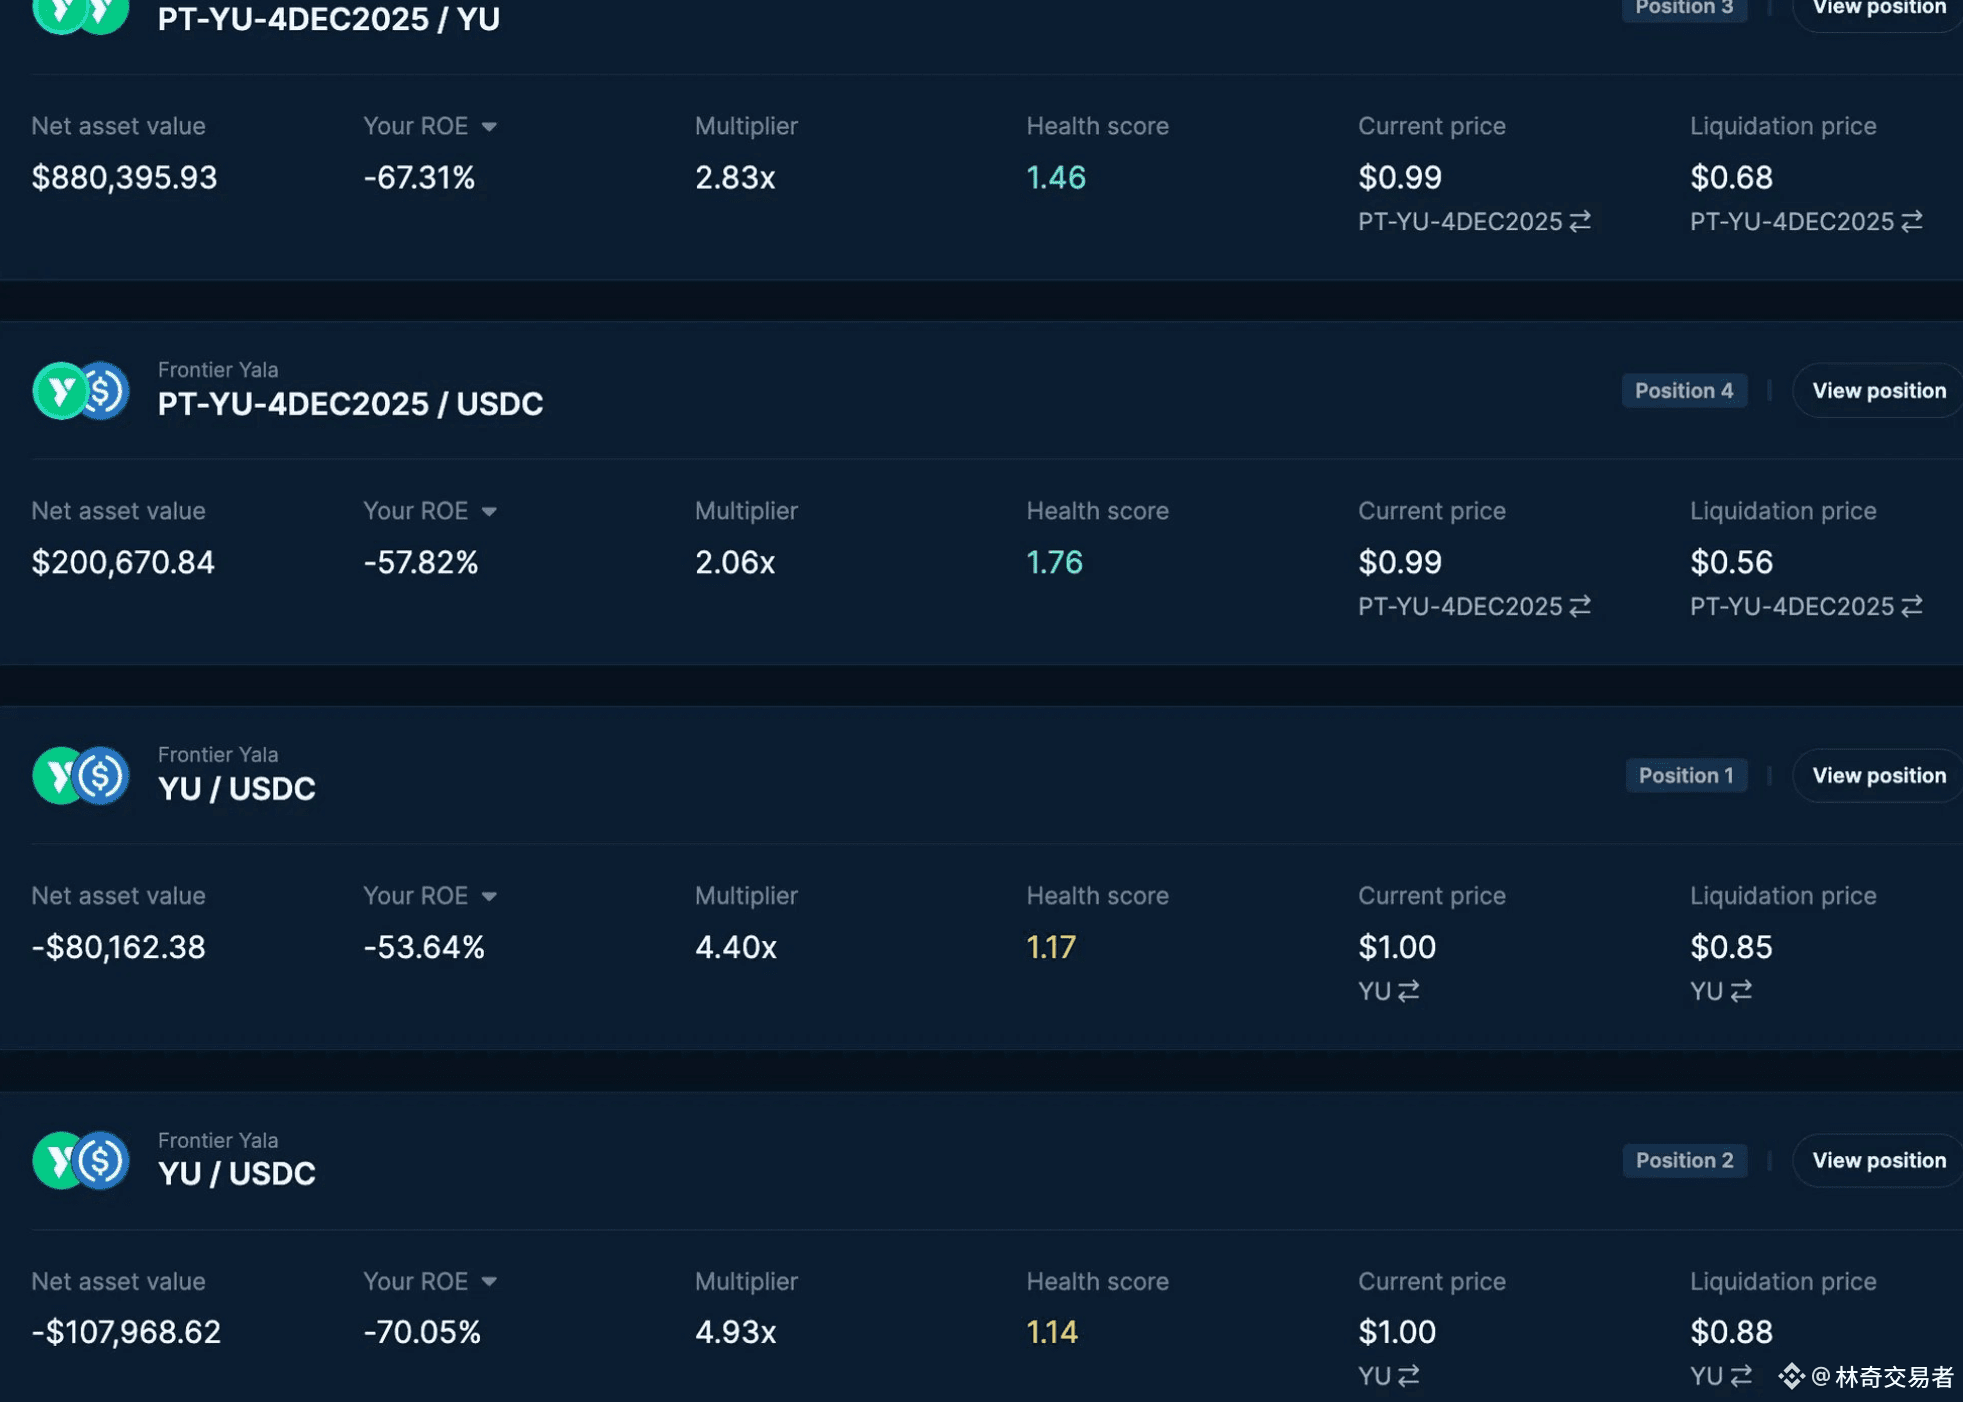Toggle PT-YU-4DEC2025 current price swap in Position 4

coord(1580,606)
